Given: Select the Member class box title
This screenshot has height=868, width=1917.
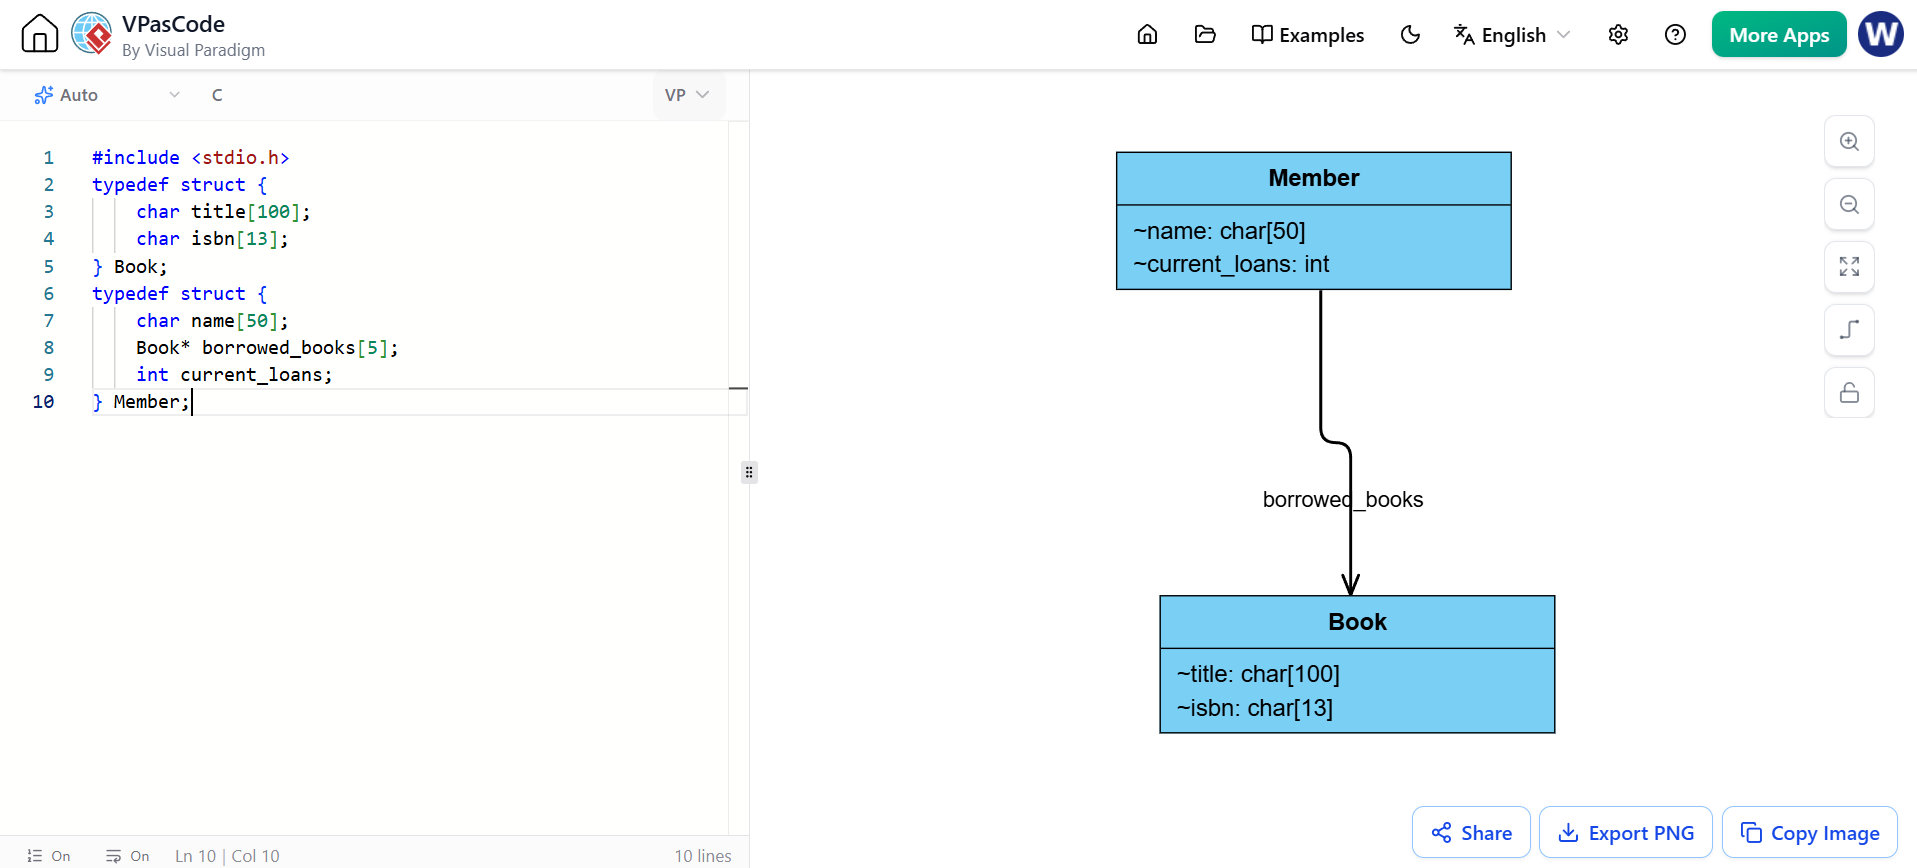Looking at the screenshot, I should point(1313,178).
